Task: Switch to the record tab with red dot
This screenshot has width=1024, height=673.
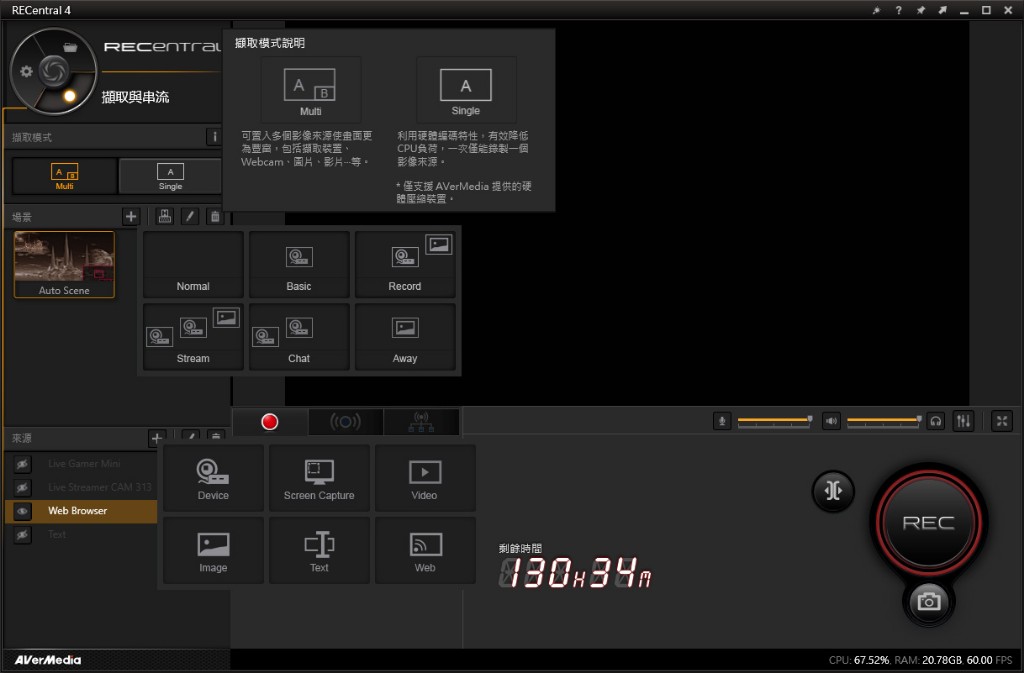Action: click(x=270, y=422)
